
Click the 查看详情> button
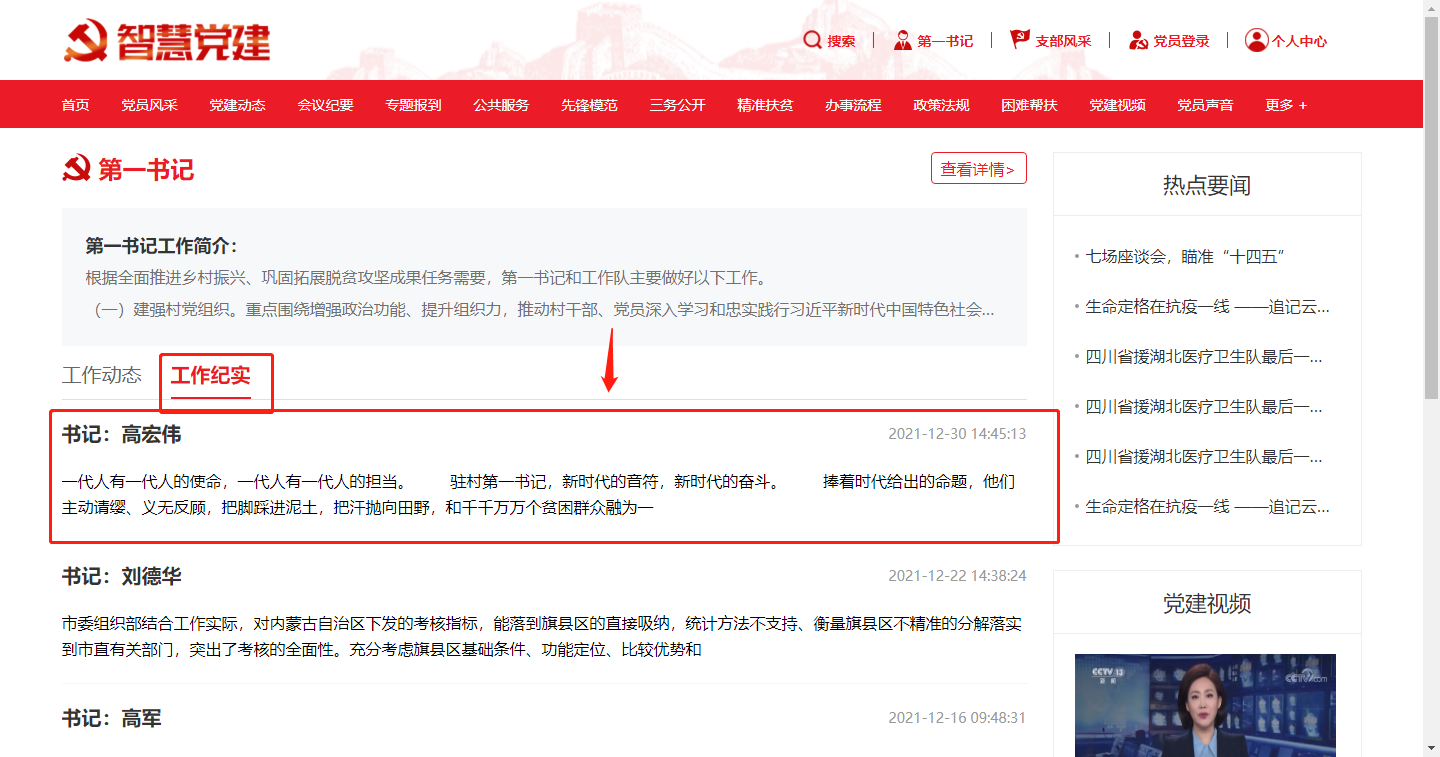(978, 169)
